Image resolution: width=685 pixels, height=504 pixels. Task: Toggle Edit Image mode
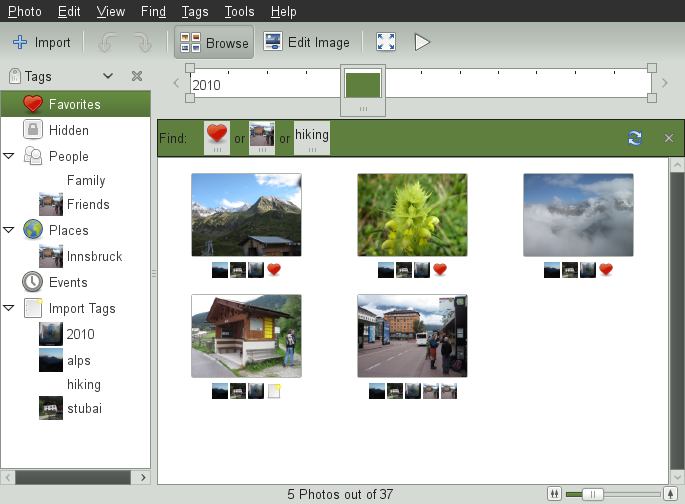point(307,42)
